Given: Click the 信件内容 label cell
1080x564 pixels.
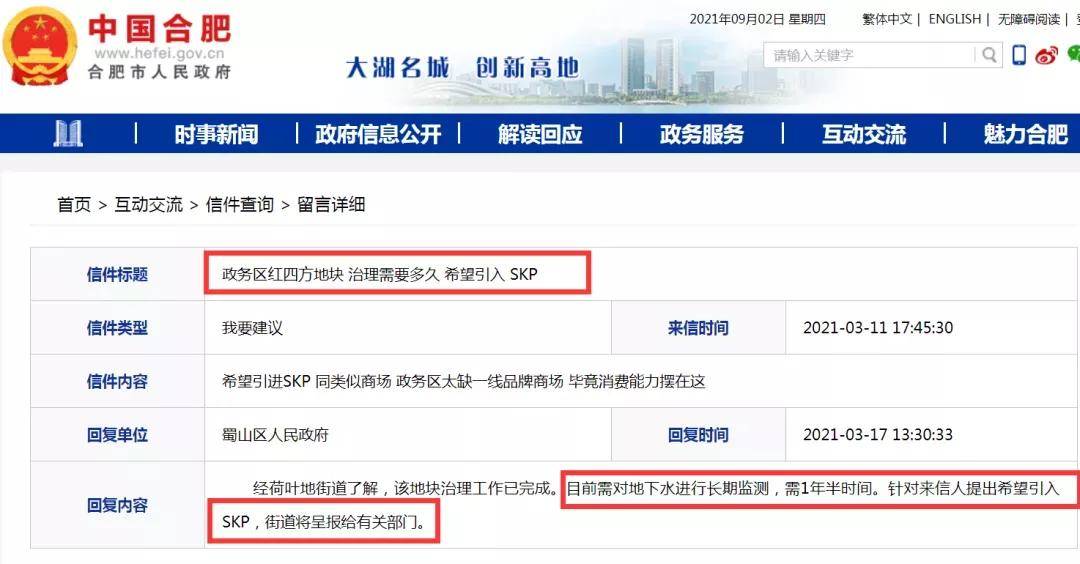Looking at the screenshot, I should click(x=117, y=381).
